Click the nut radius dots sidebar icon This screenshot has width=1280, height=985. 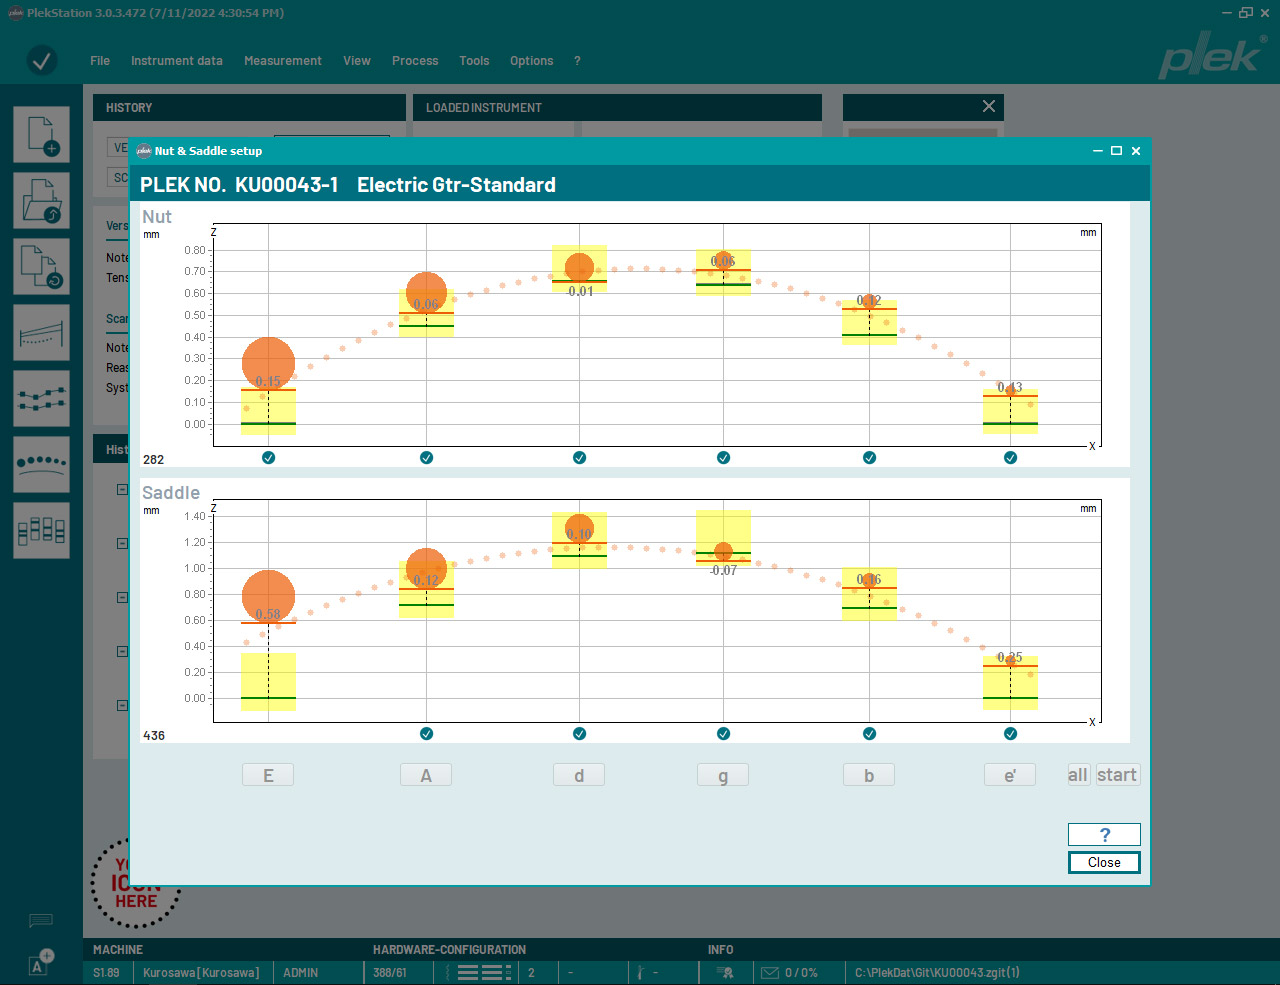(x=41, y=464)
